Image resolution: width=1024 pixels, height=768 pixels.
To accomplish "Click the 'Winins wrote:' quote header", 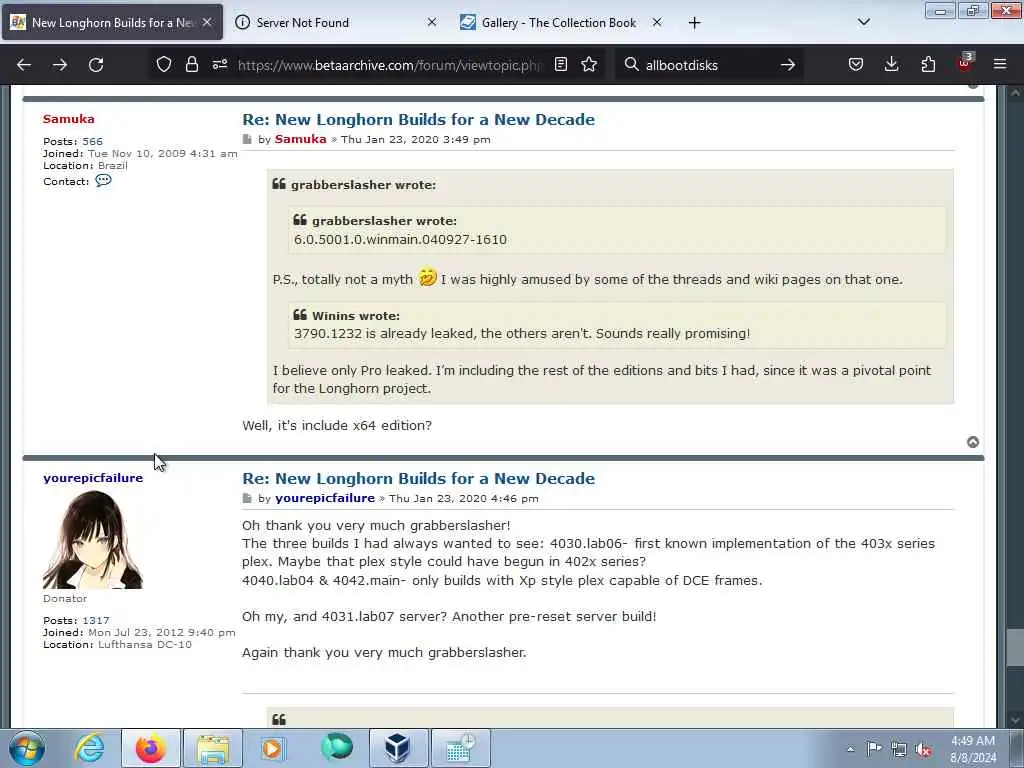I will click(x=356, y=315).
